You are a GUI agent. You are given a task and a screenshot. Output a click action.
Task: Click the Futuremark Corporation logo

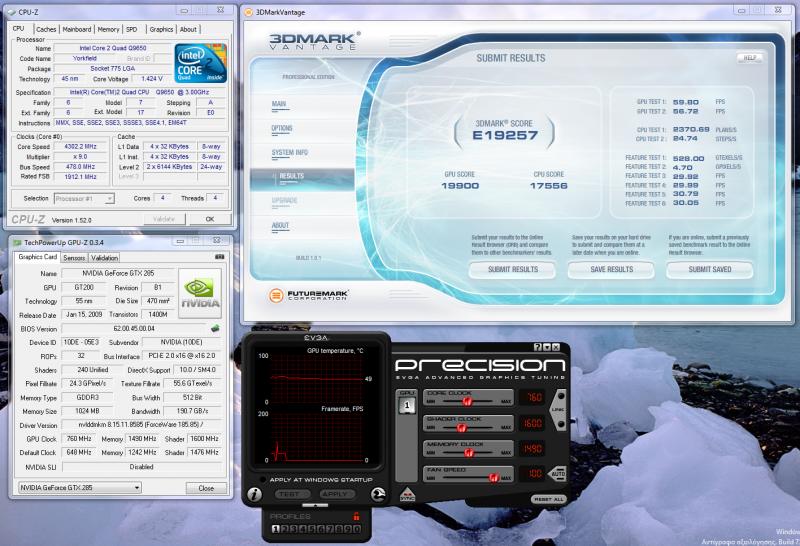(308, 295)
